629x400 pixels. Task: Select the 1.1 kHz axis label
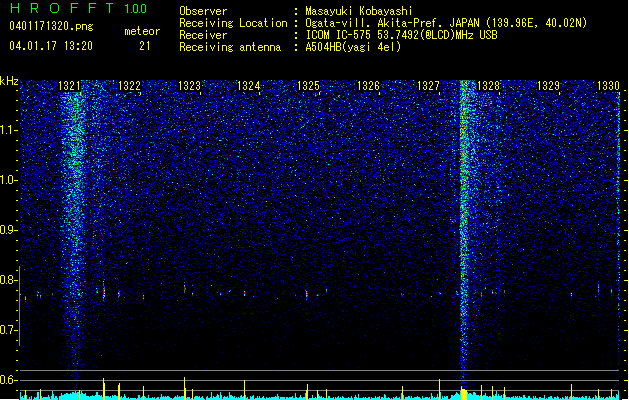point(9,130)
